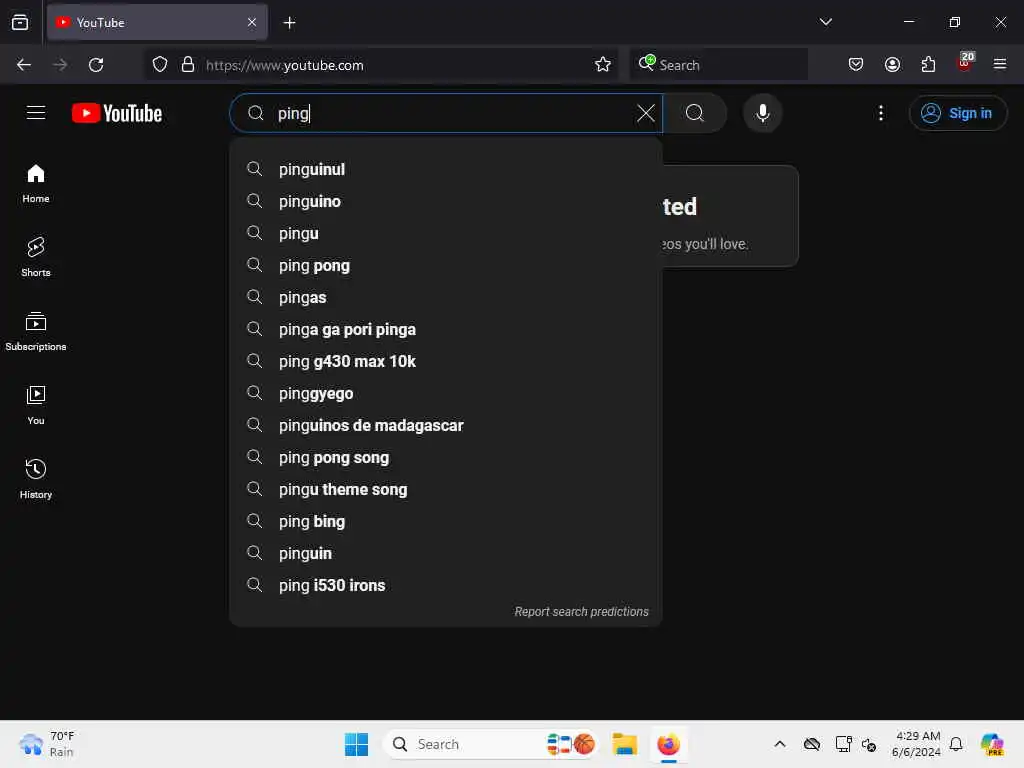This screenshot has width=1024, height=768.
Task: Click the Firefox forward arrow
Action: [60, 65]
